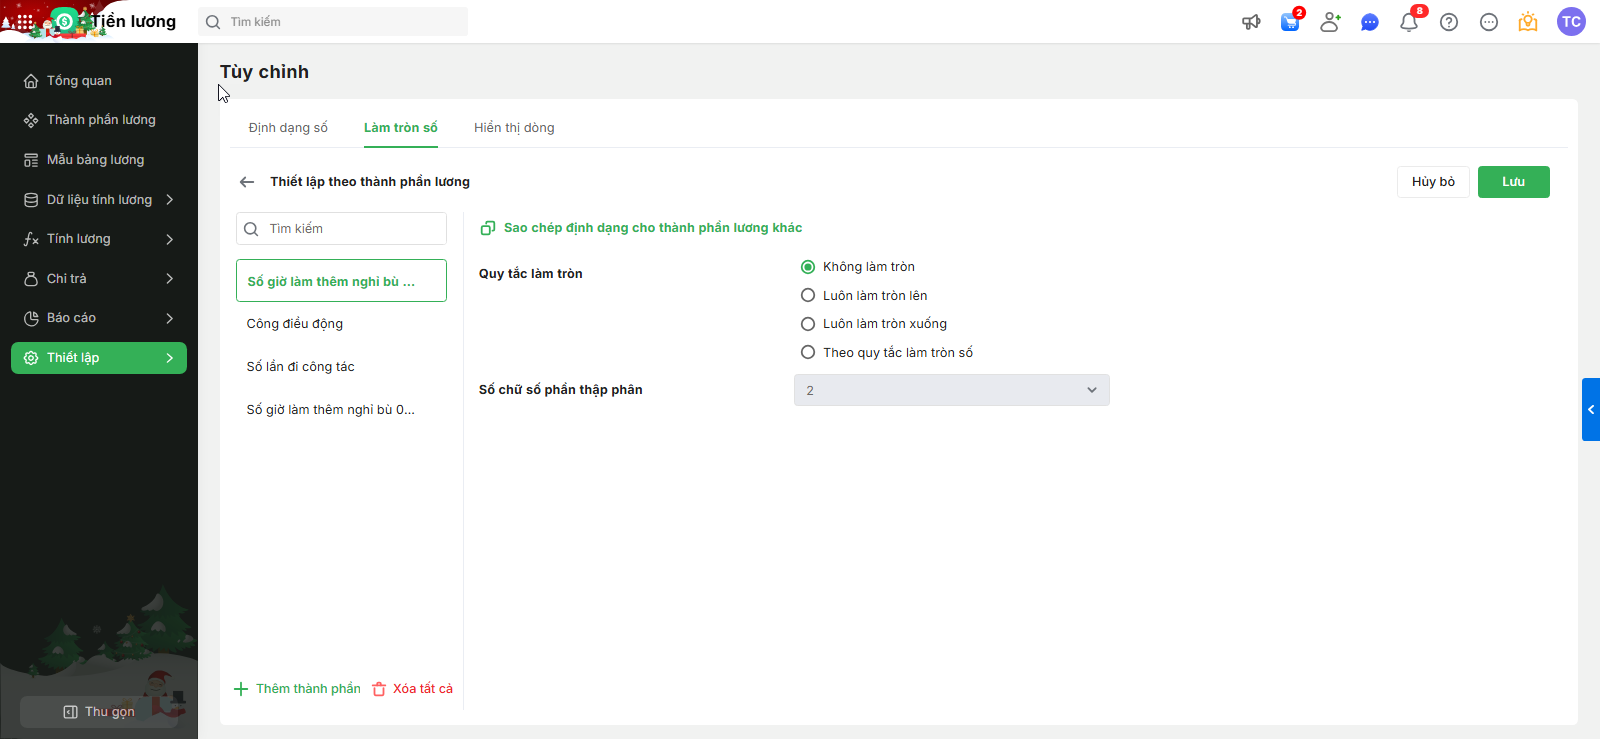Switch to the Định dạng số tab

(x=288, y=128)
